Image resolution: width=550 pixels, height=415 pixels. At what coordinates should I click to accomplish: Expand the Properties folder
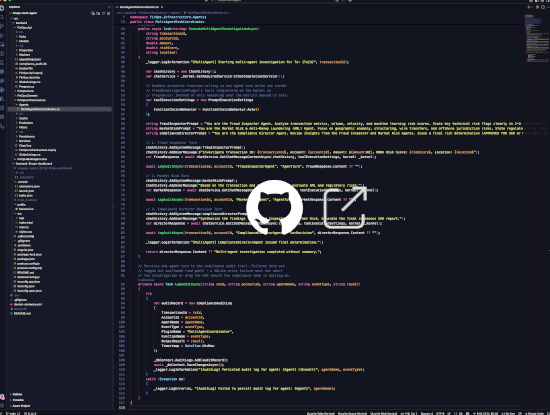(x=26, y=50)
